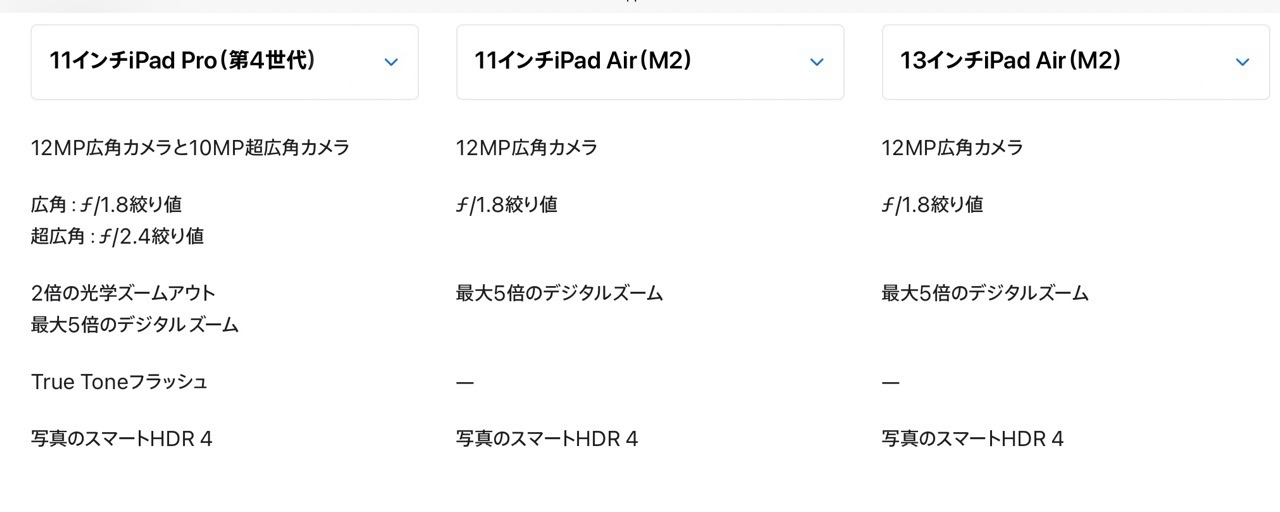Click 最大5倍のデジタルズーム under 13インチiPad Air

point(985,293)
